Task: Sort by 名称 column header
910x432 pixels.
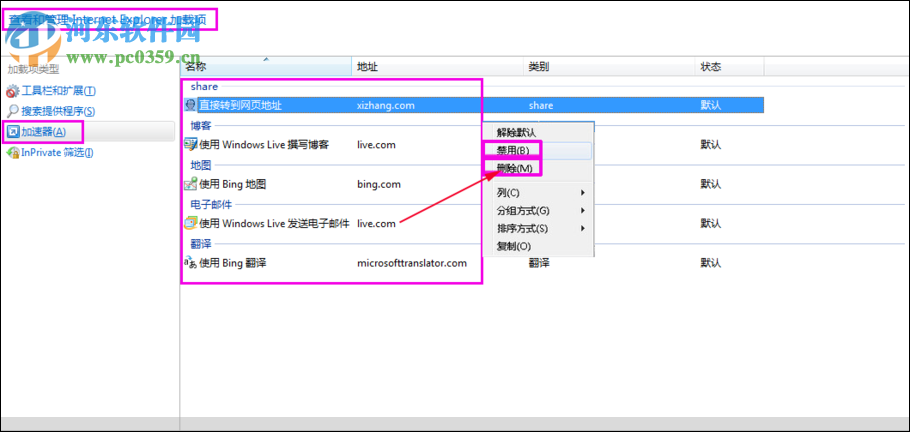Action: point(266,67)
